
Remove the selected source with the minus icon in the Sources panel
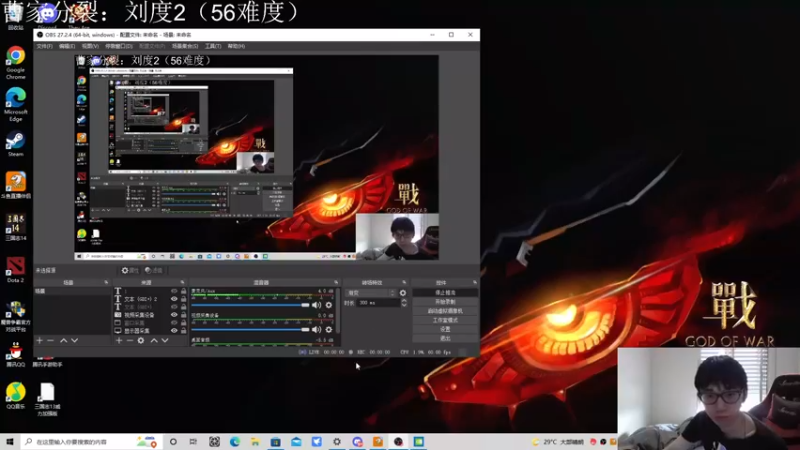(x=130, y=340)
